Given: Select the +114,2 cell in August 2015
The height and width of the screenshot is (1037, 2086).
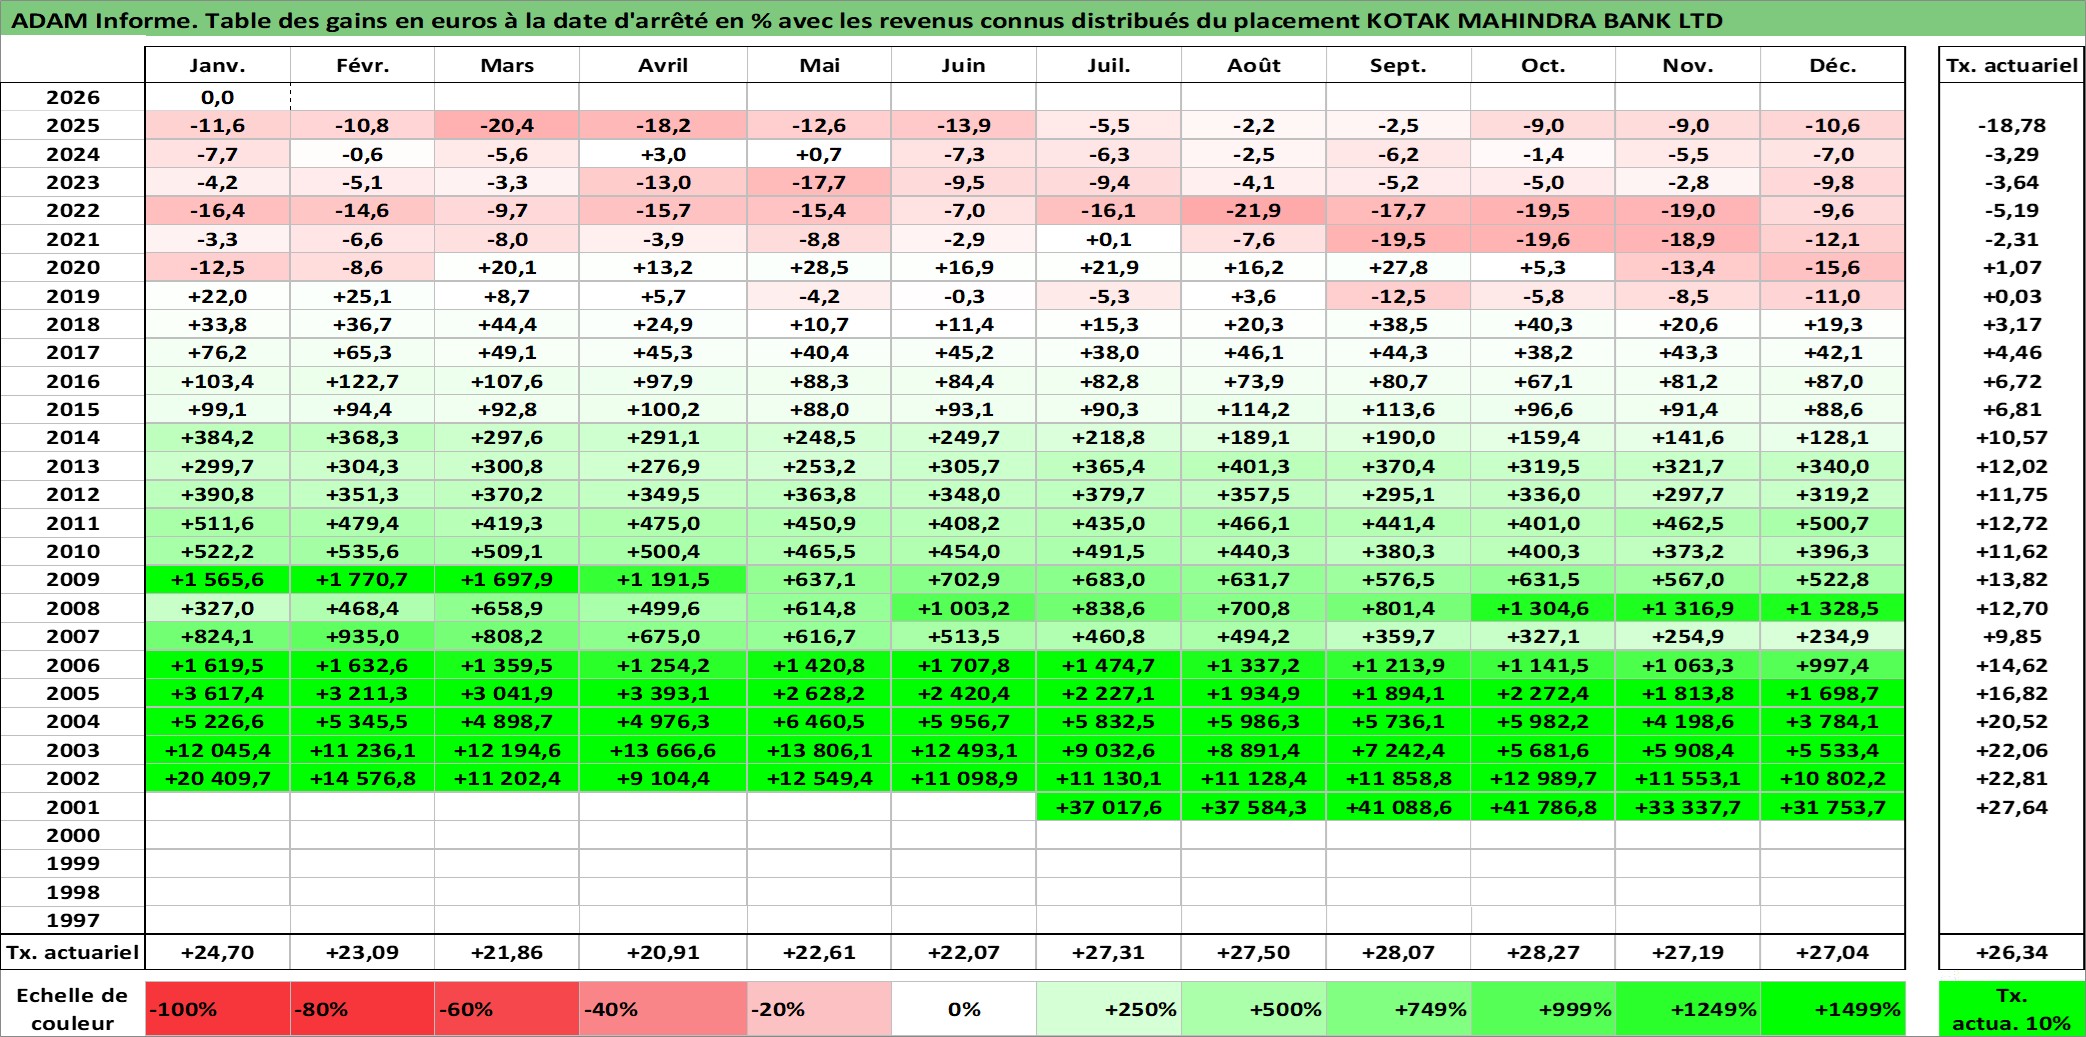Looking at the screenshot, I should click(x=1254, y=409).
